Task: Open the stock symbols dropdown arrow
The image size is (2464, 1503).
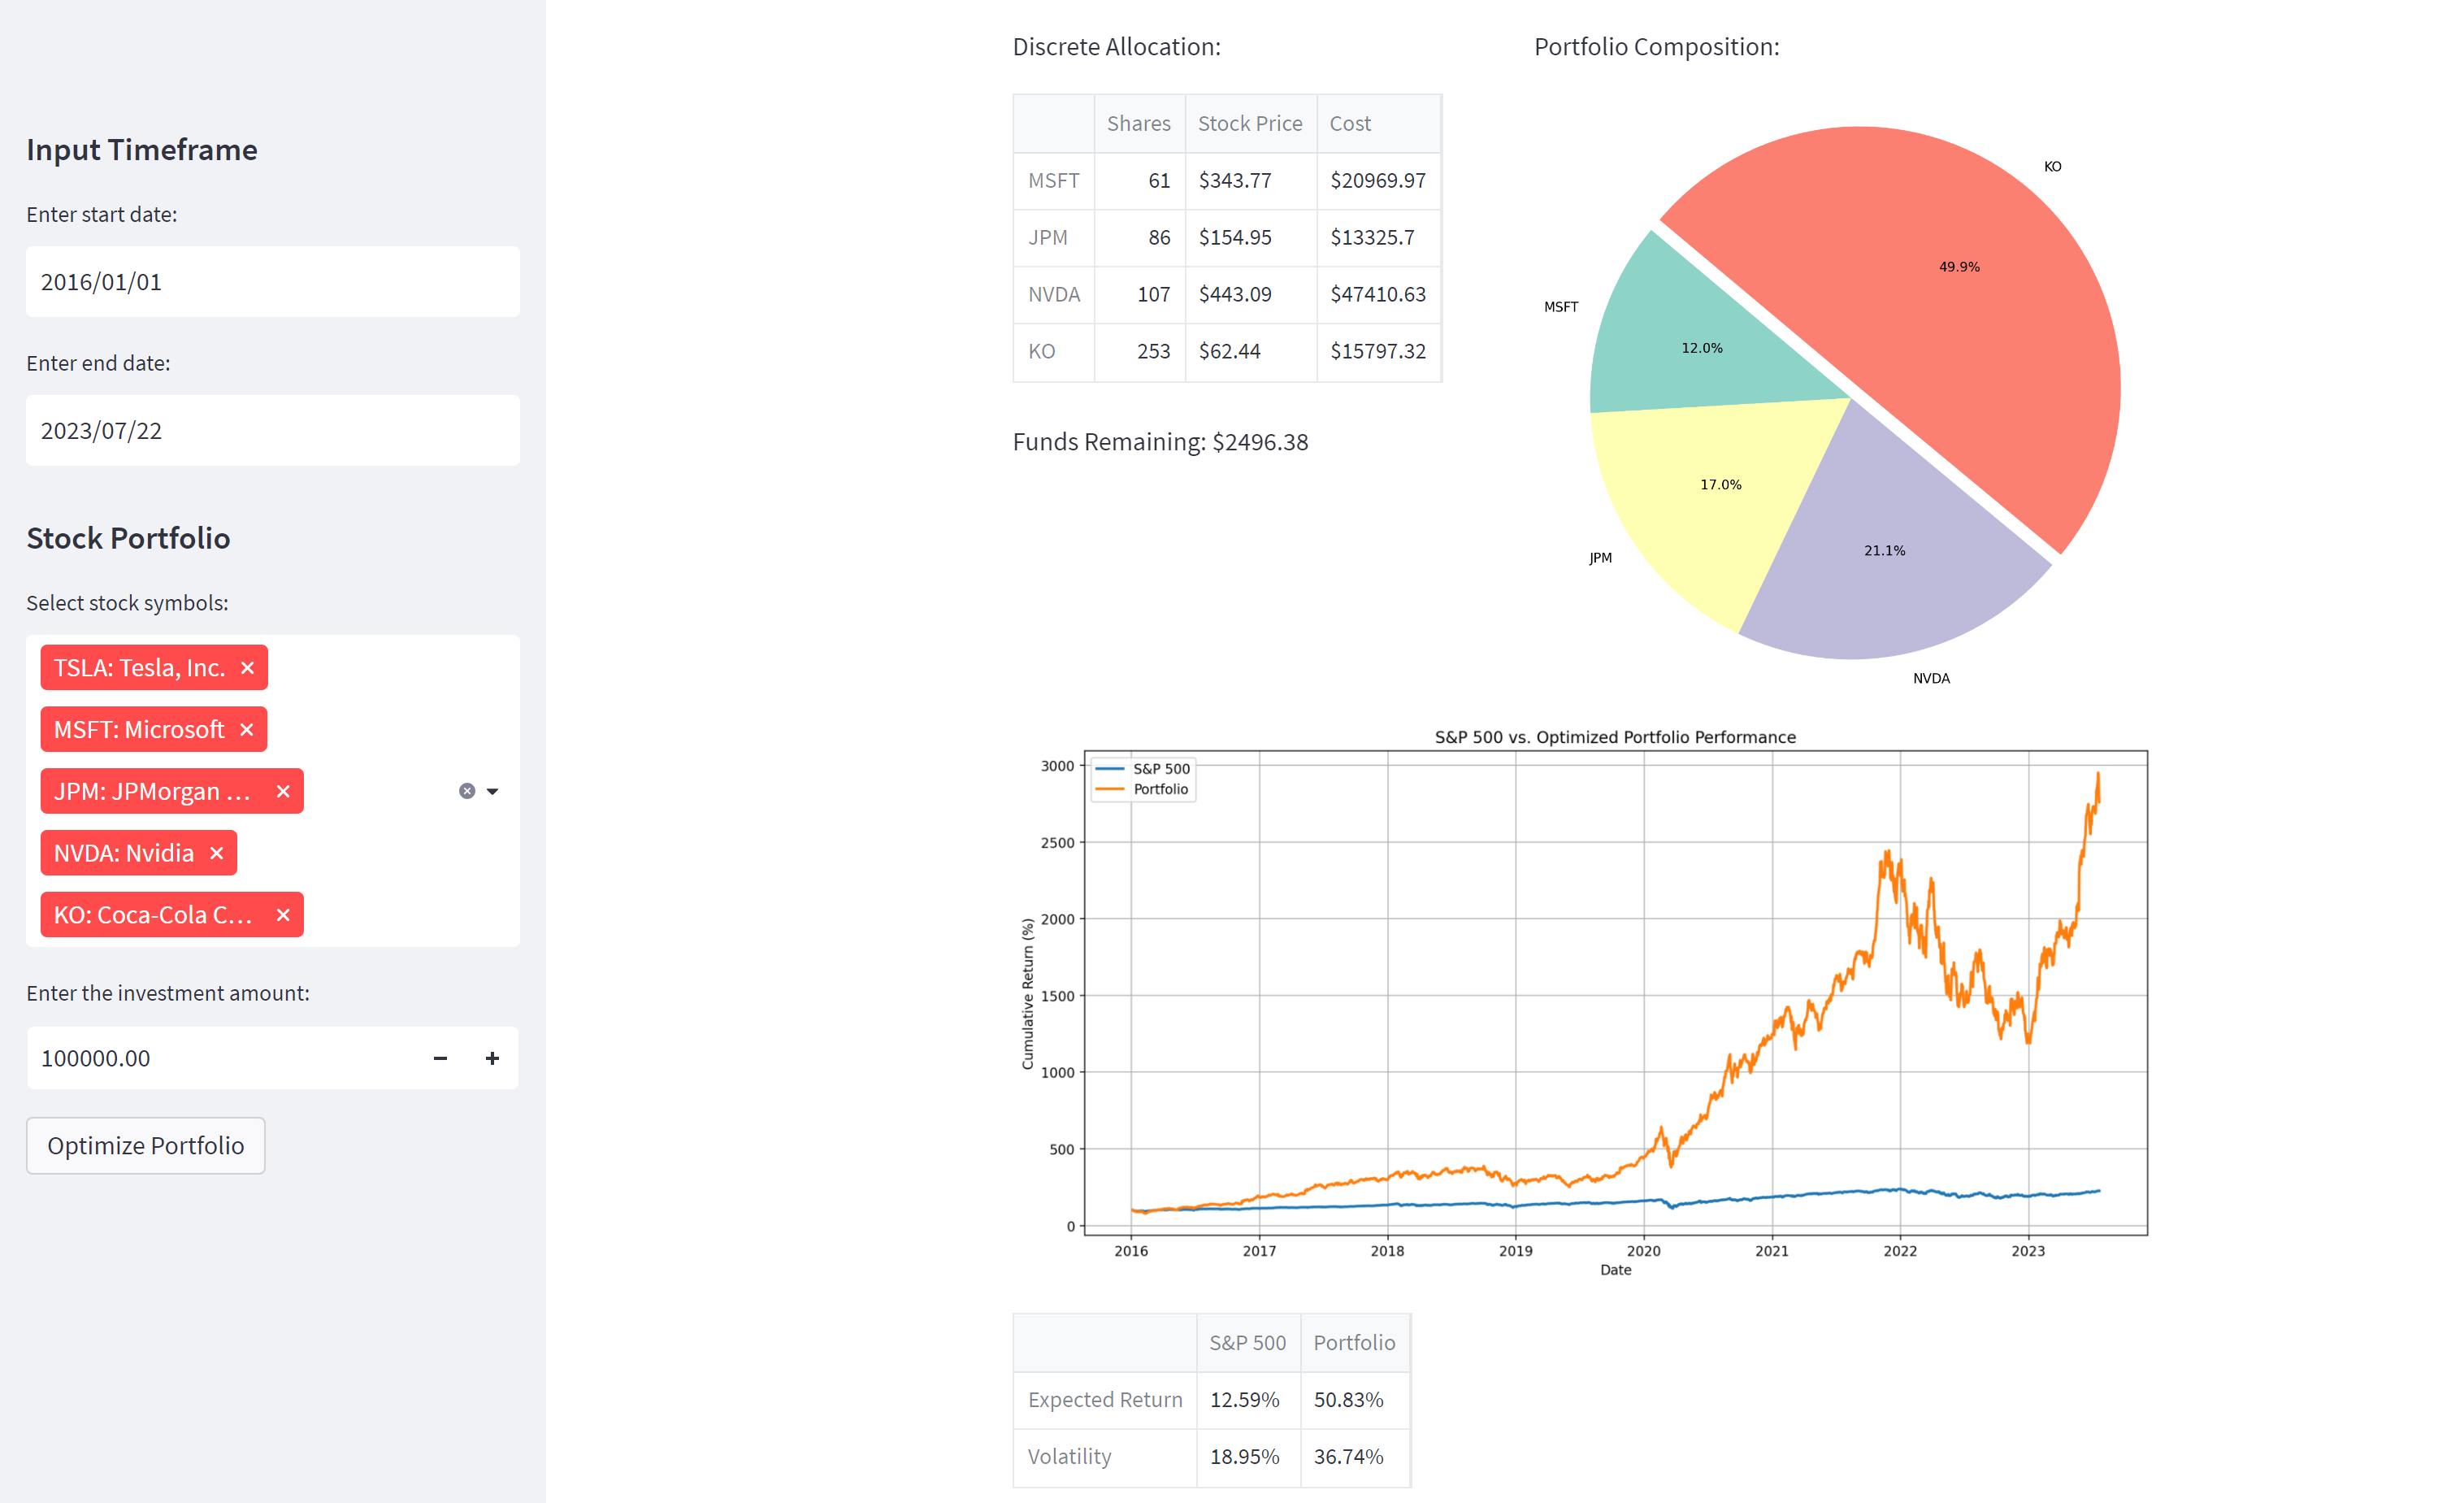Action: click(x=493, y=791)
